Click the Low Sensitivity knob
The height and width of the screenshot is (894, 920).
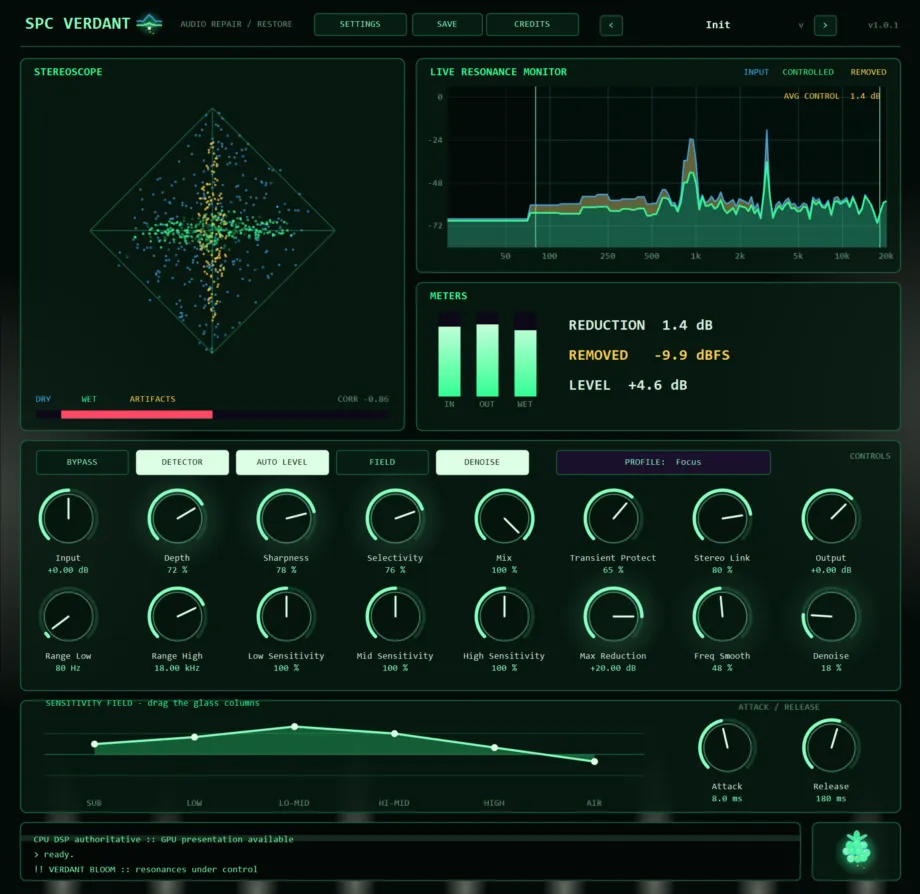click(286, 616)
